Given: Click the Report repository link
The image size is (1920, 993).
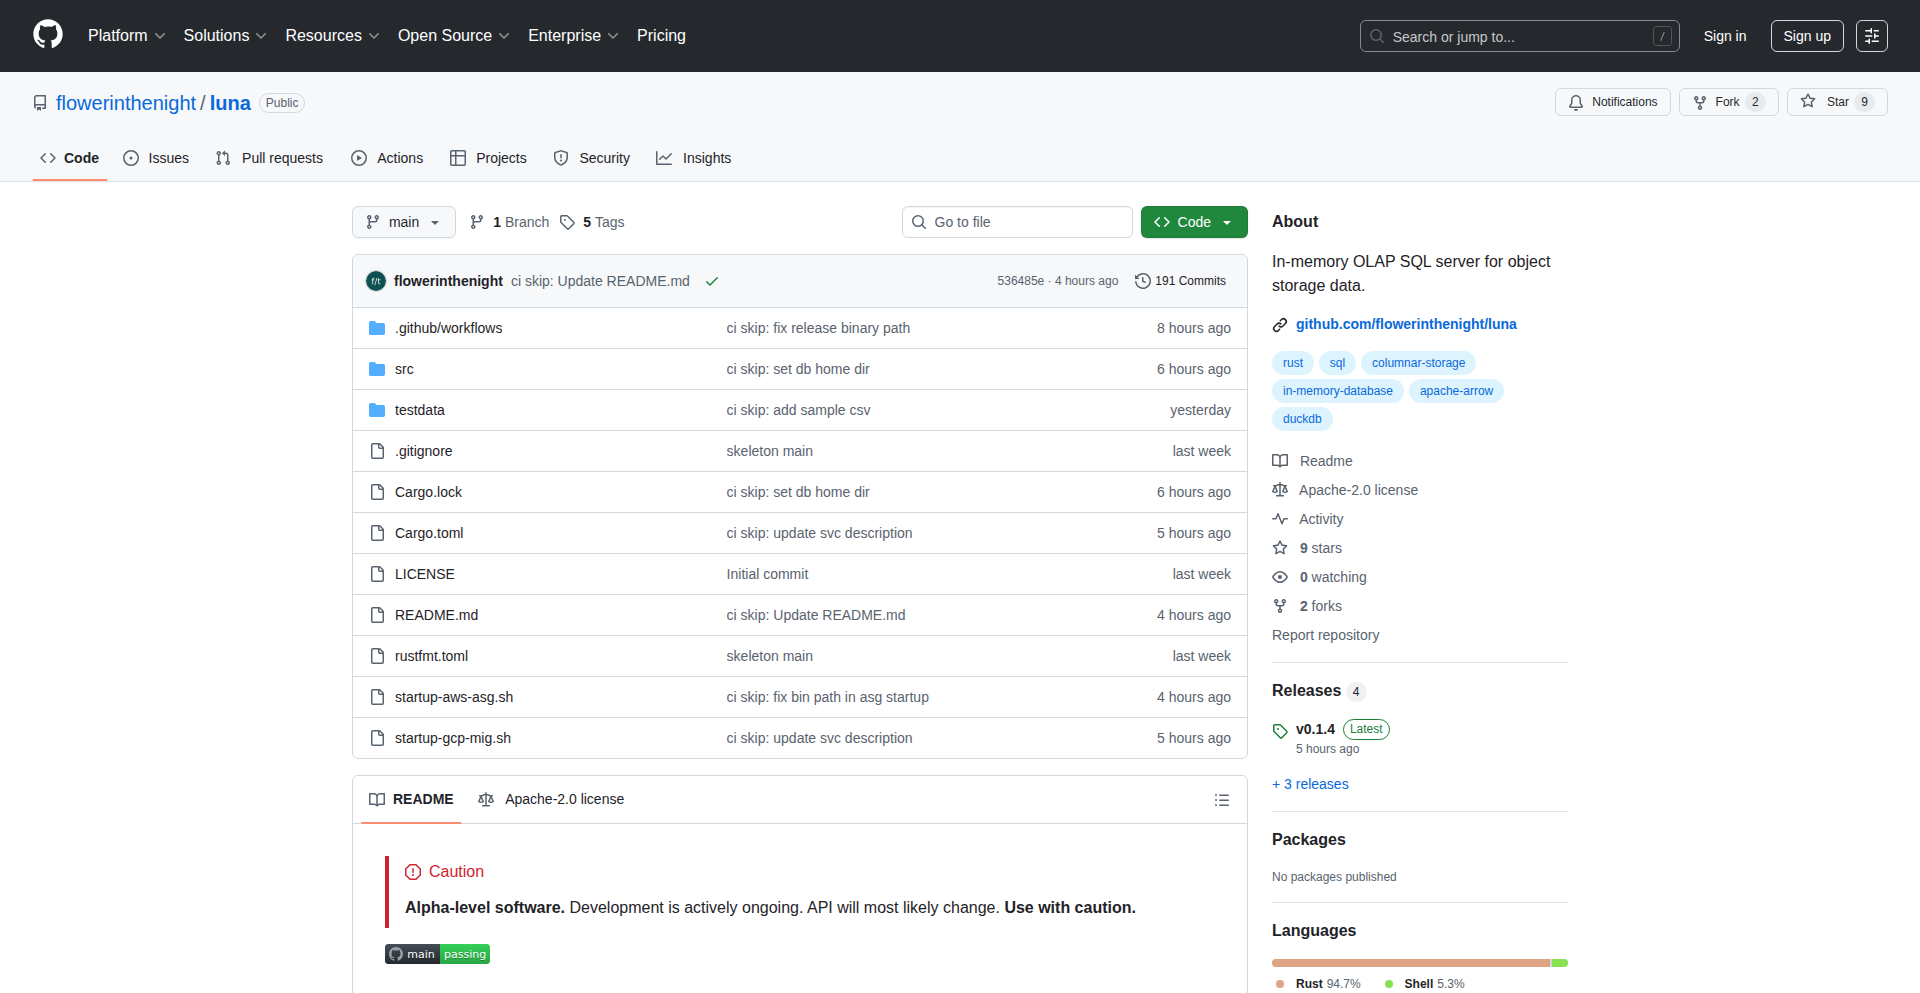Looking at the screenshot, I should click(1325, 635).
